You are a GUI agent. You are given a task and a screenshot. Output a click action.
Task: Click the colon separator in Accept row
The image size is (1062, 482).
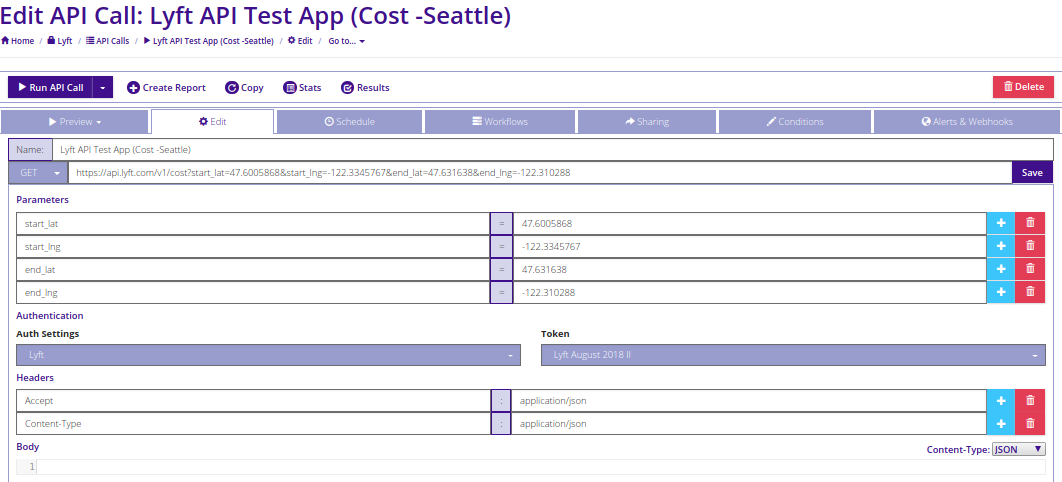tap(501, 401)
